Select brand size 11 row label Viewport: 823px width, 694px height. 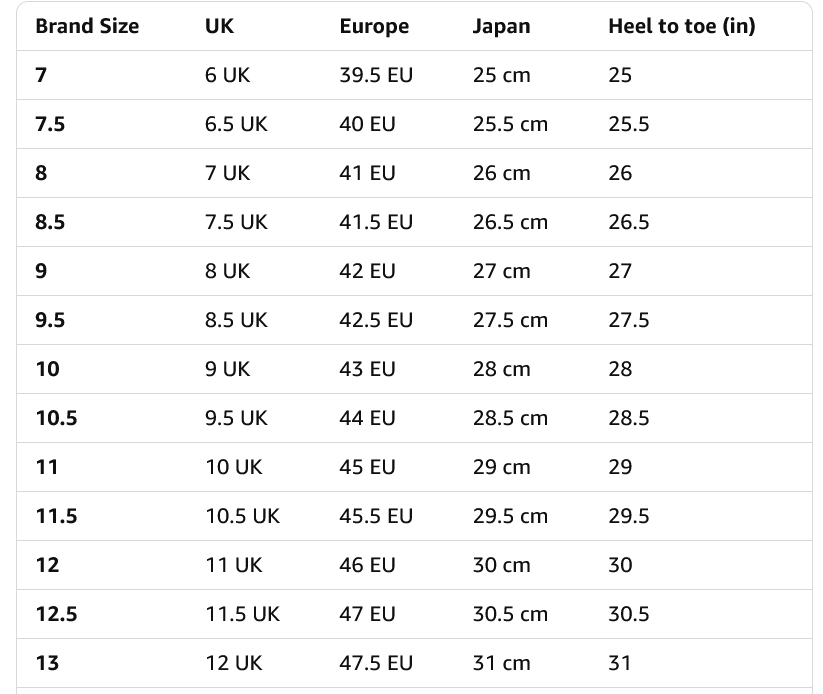click(47, 467)
